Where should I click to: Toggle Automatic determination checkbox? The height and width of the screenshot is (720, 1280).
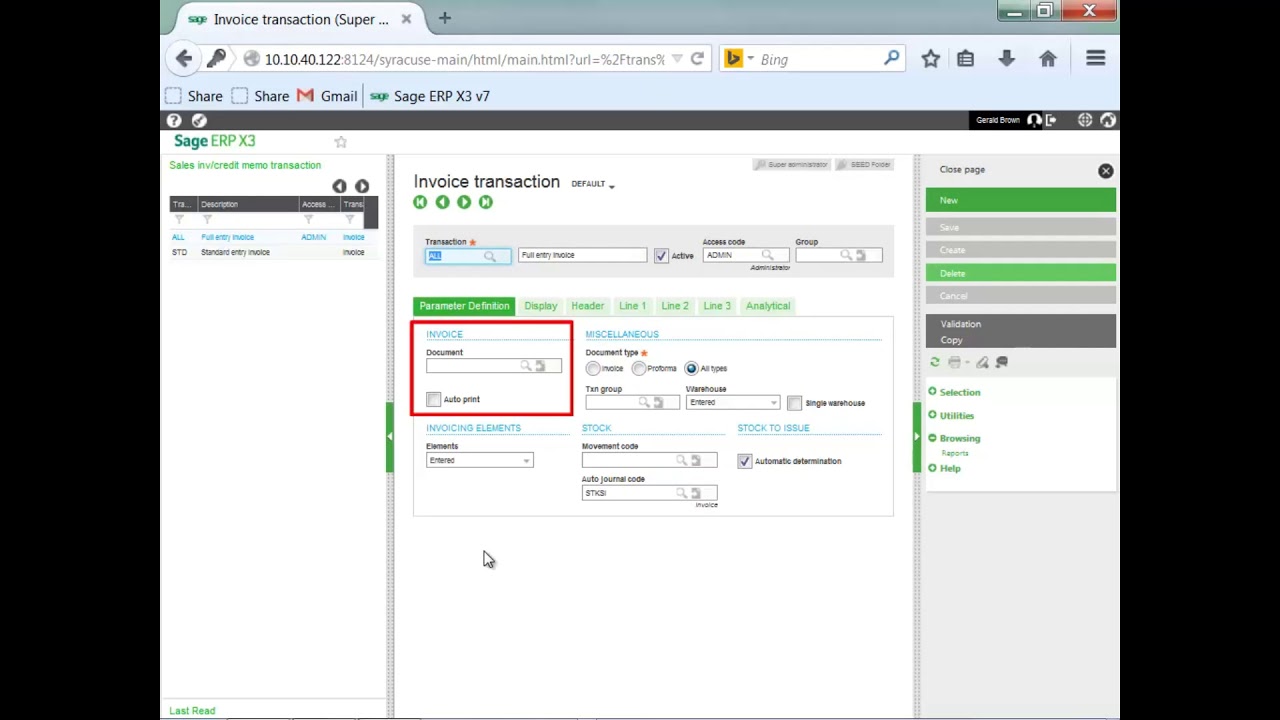744,461
